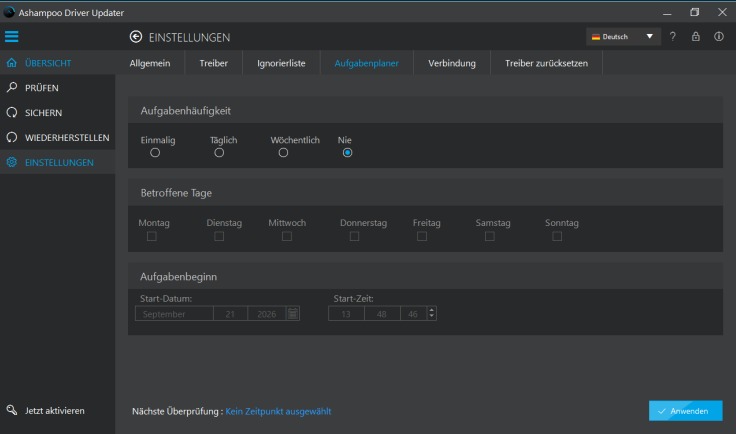This screenshot has width=736, height=434.
Task: Open the help question mark icon
Action: [673, 37]
